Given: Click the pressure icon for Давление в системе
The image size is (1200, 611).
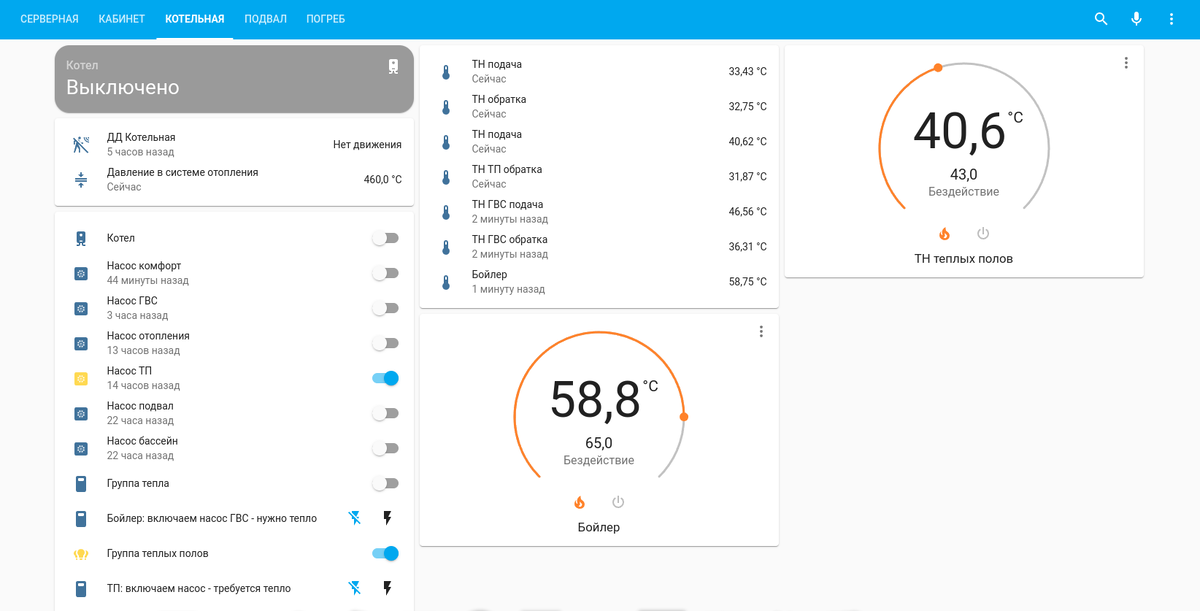Looking at the screenshot, I should pos(81,180).
